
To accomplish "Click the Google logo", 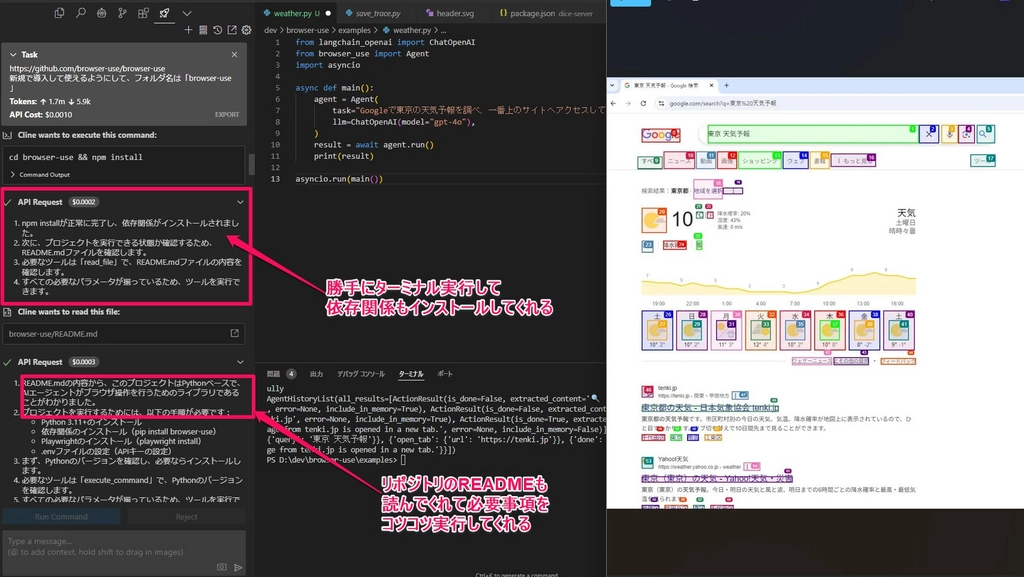I will point(660,134).
